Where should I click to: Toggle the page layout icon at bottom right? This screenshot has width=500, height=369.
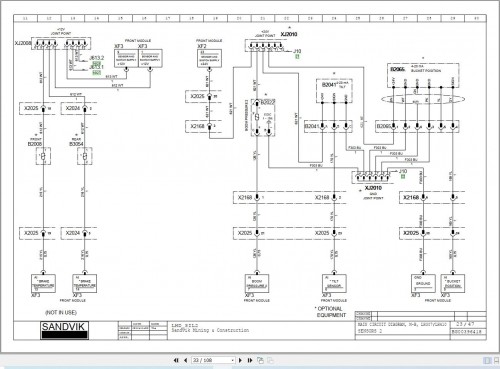click(x=487, y=360)
